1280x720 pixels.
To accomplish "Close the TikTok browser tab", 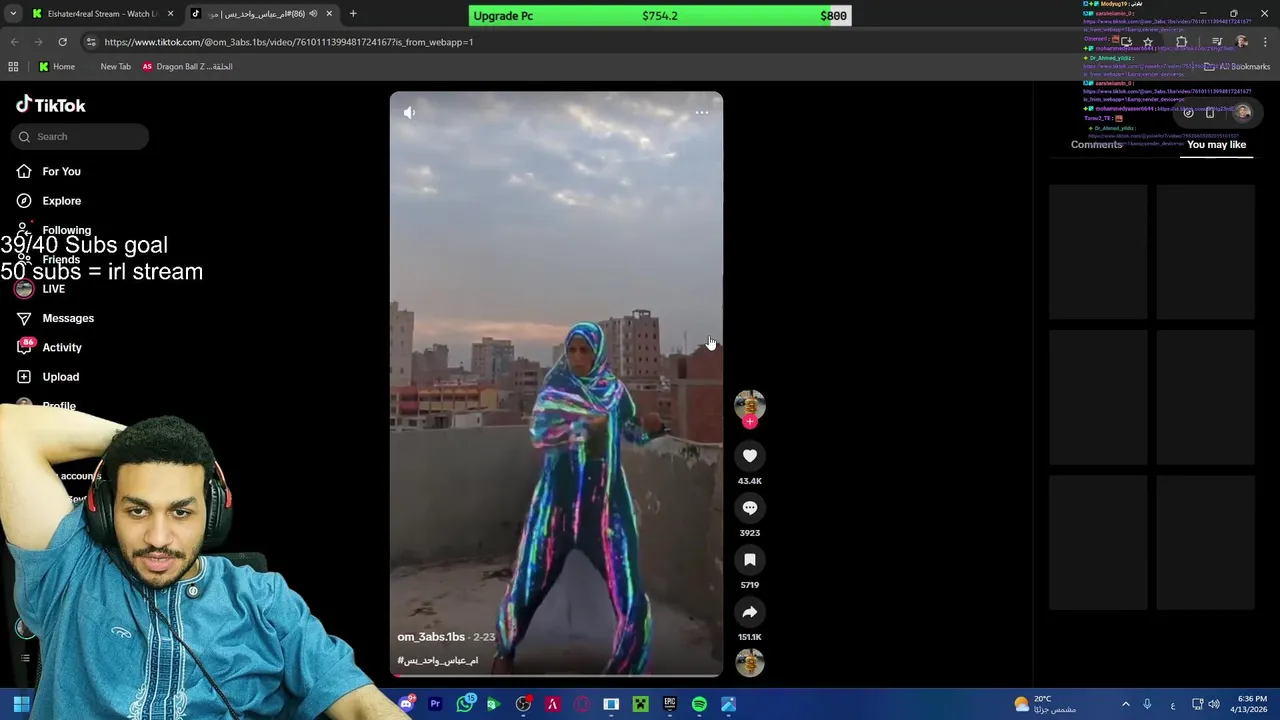I will [329, 14].
